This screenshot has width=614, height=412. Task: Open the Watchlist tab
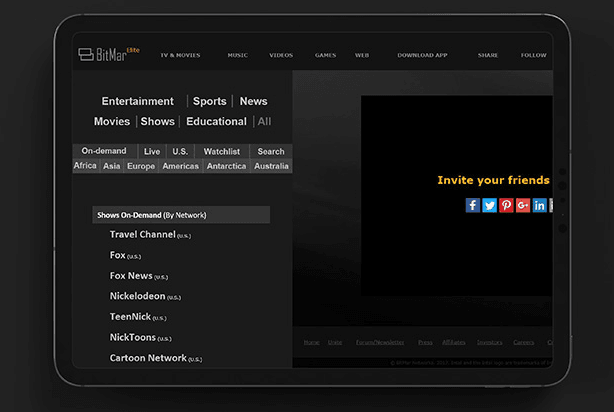221,151
